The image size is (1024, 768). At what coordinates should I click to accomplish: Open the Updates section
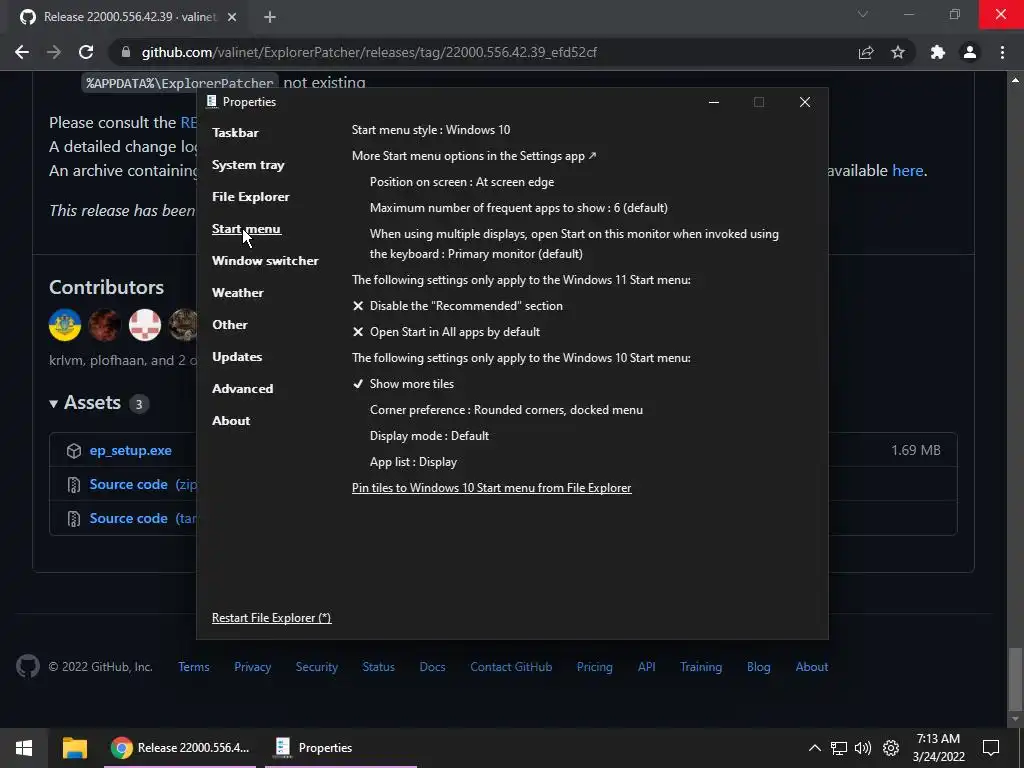tap(237, 357)
